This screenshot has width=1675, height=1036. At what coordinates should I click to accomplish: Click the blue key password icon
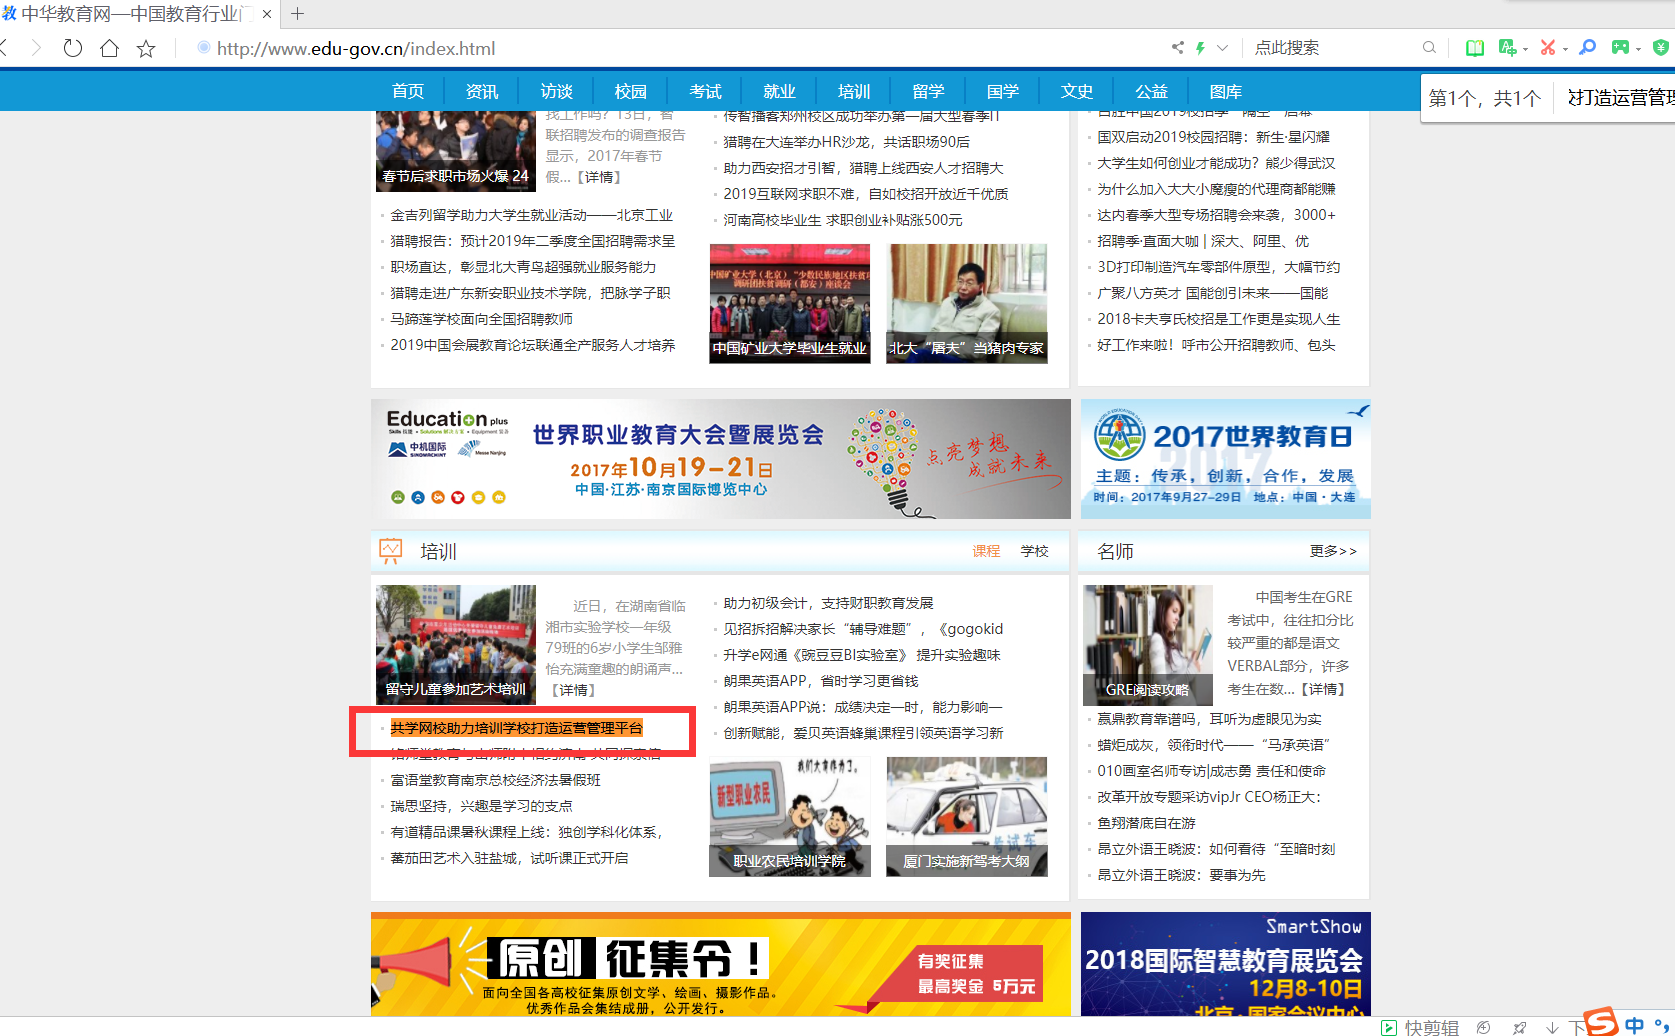(1587, 47)
